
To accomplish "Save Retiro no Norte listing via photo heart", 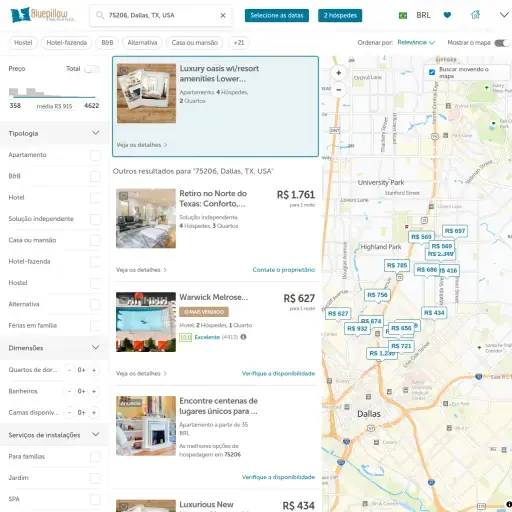I will click(x=124, y=196).
